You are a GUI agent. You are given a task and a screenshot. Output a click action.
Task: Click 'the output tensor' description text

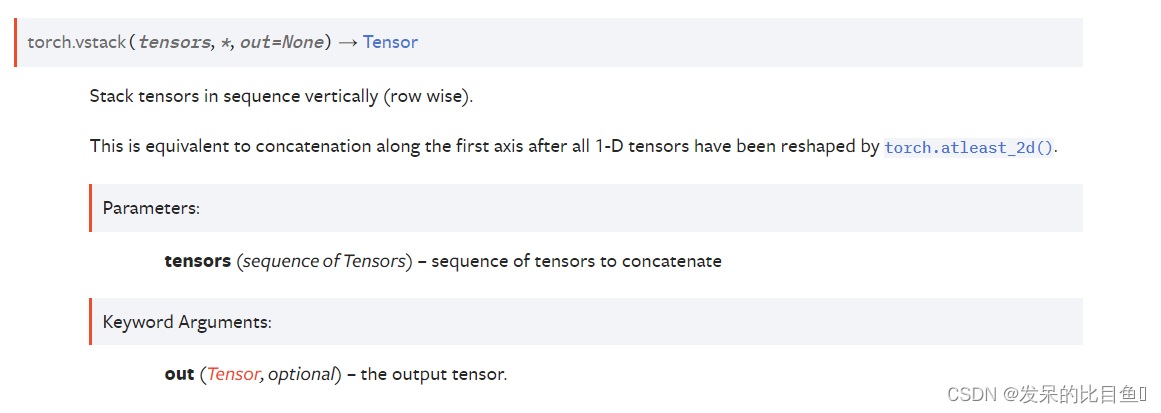(434, 375)
